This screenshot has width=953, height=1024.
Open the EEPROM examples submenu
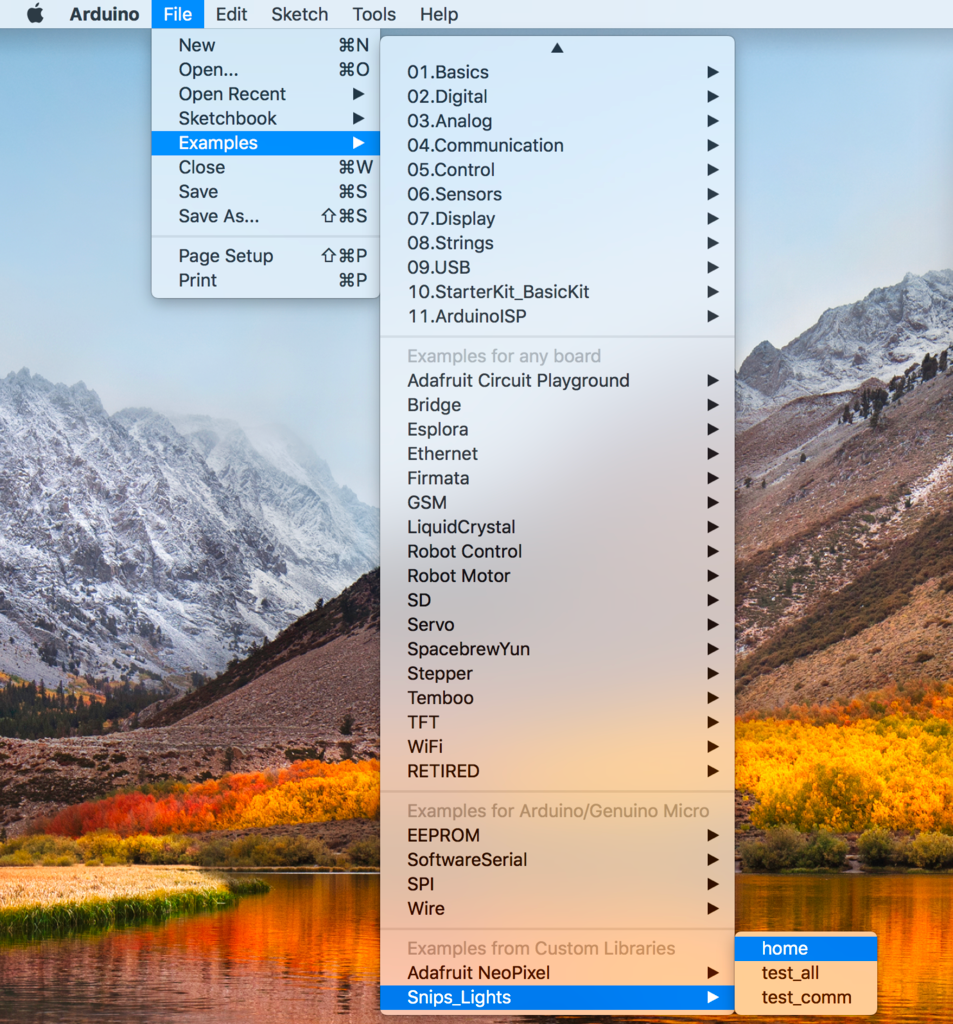pos(557,835)
